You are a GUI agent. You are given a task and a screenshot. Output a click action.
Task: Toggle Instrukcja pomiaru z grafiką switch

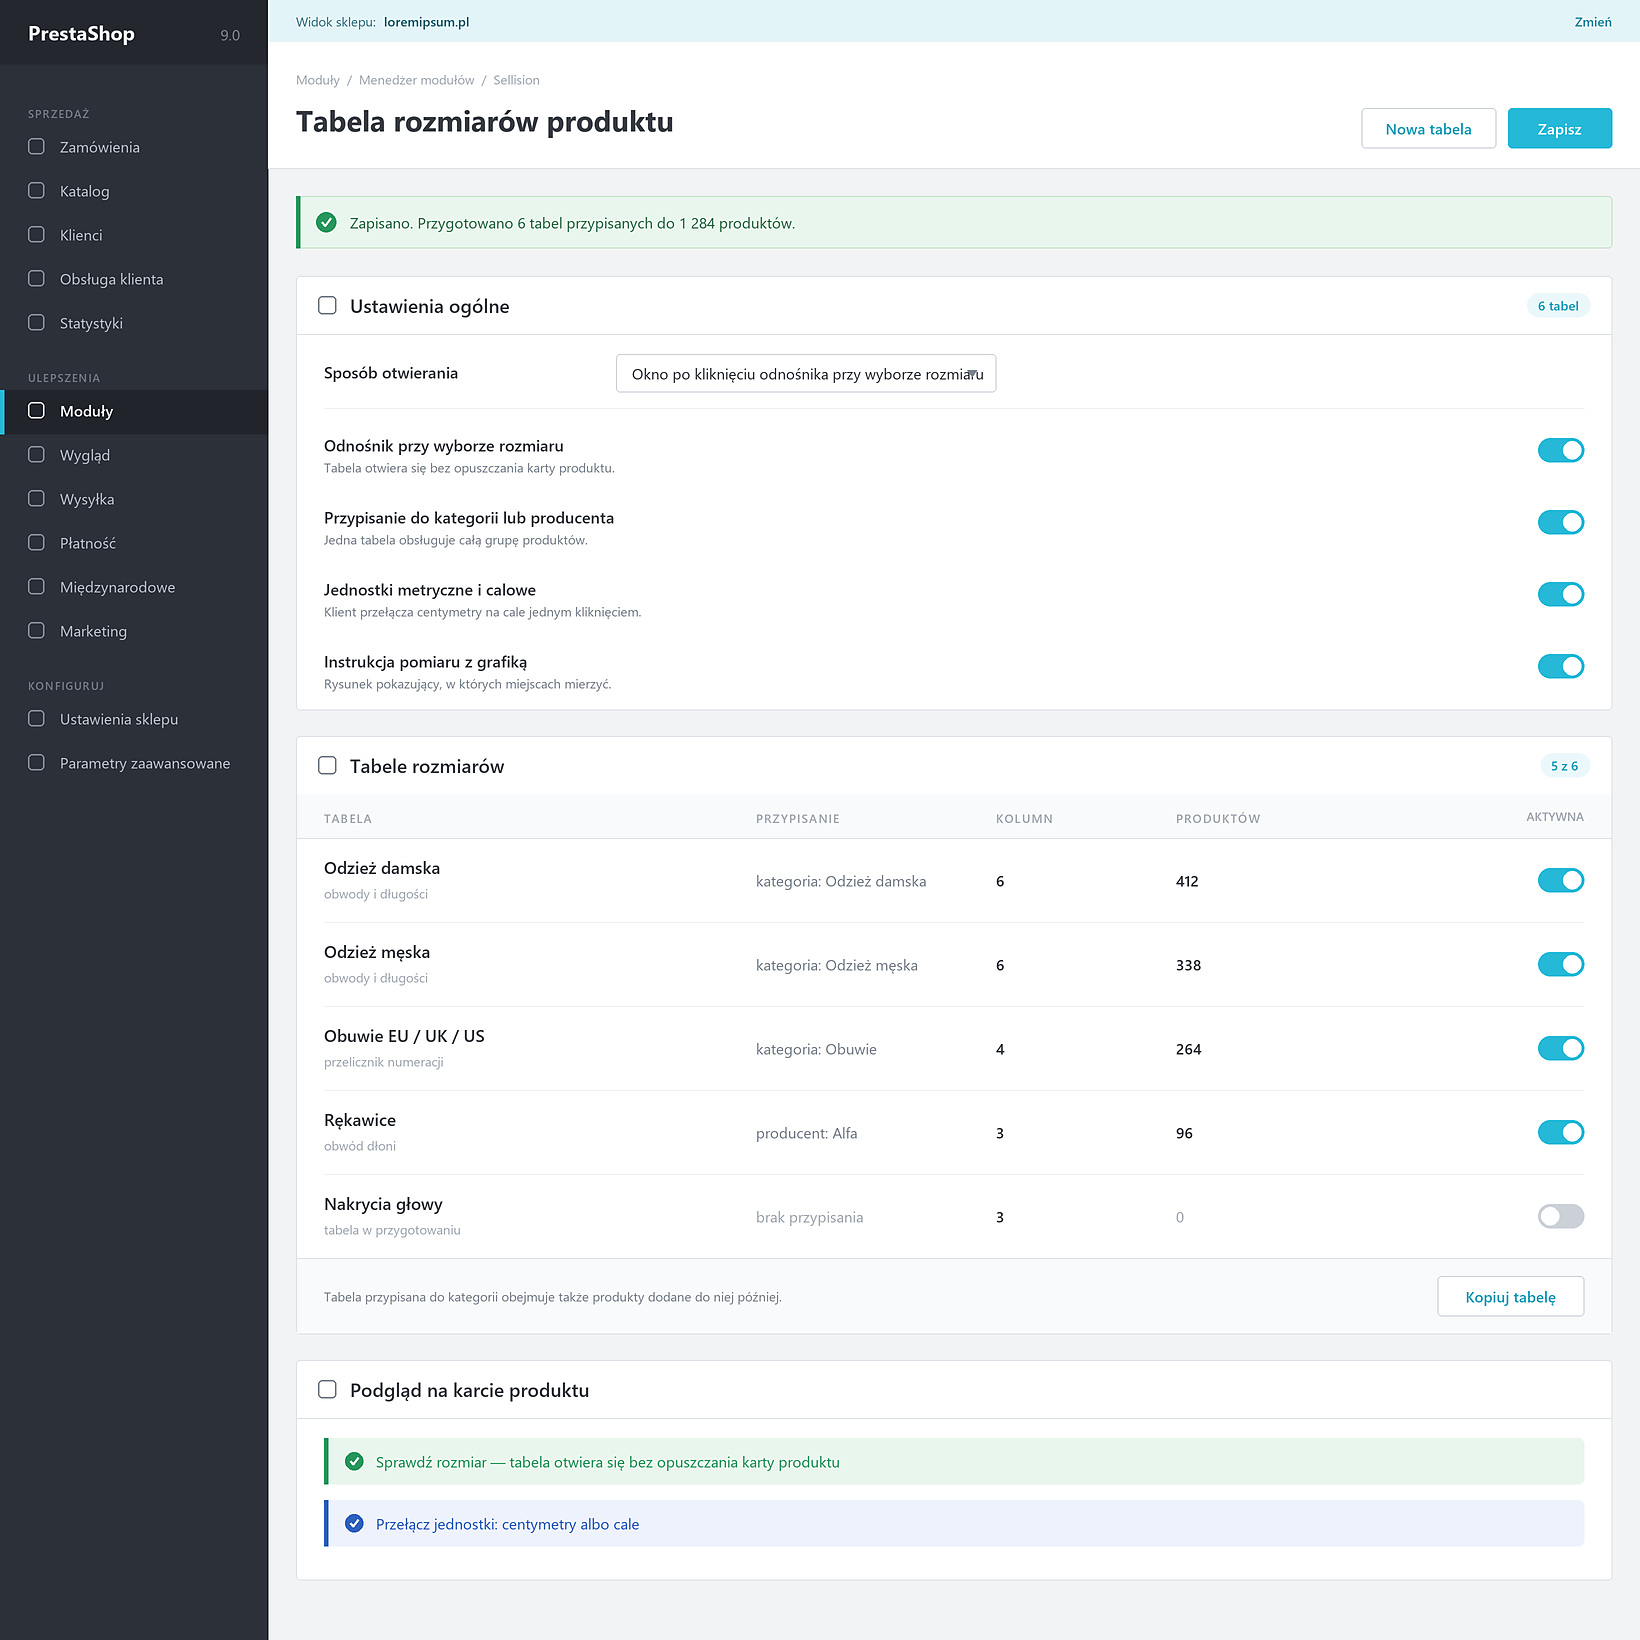[1560, 667]
